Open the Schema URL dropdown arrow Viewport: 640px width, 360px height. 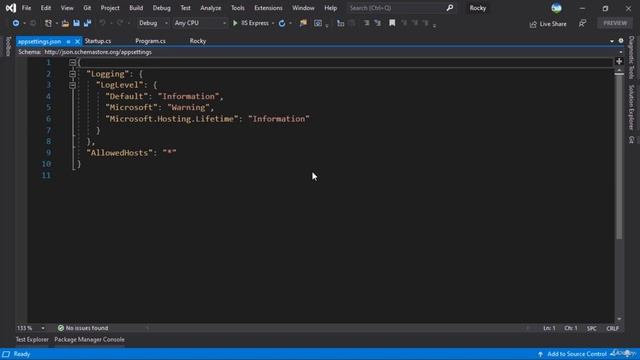point(620,52)
